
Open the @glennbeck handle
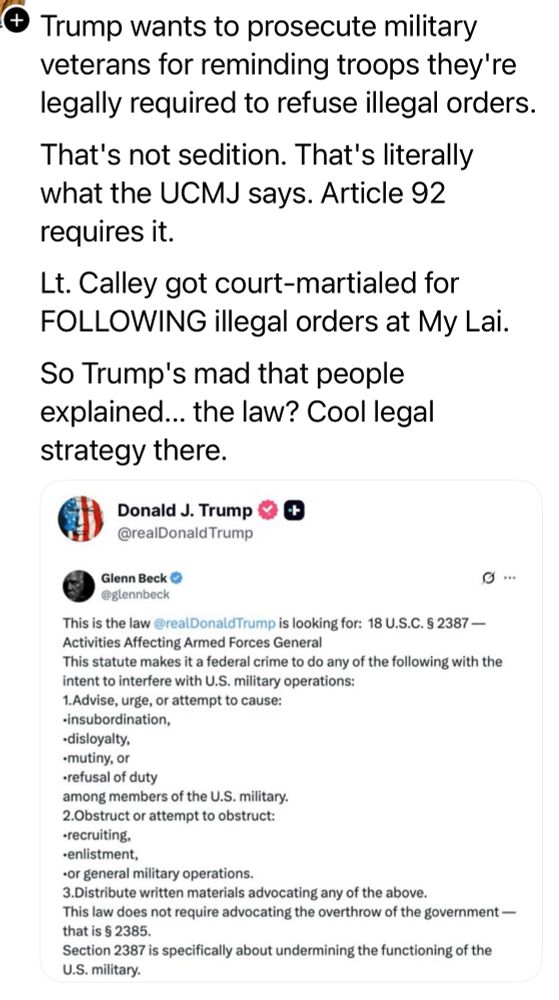pos(135,594)
